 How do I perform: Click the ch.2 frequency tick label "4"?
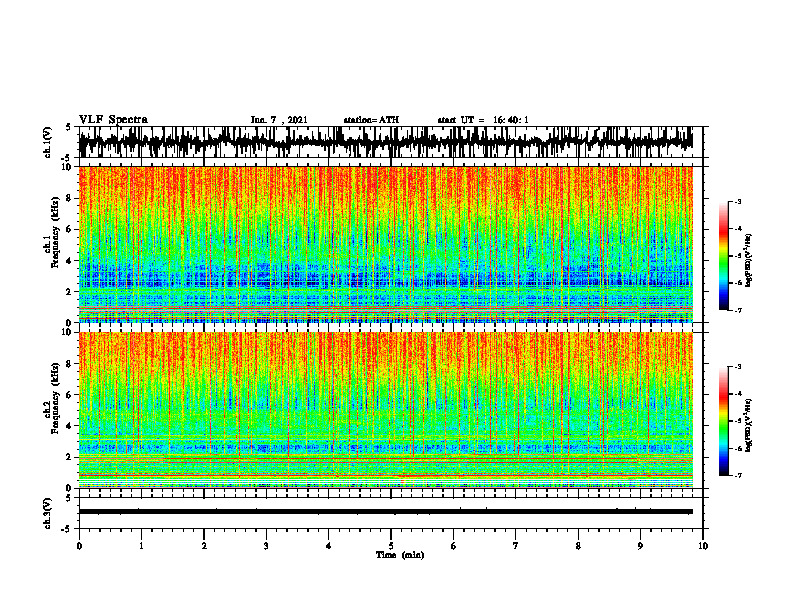click(x=70, y=426)
